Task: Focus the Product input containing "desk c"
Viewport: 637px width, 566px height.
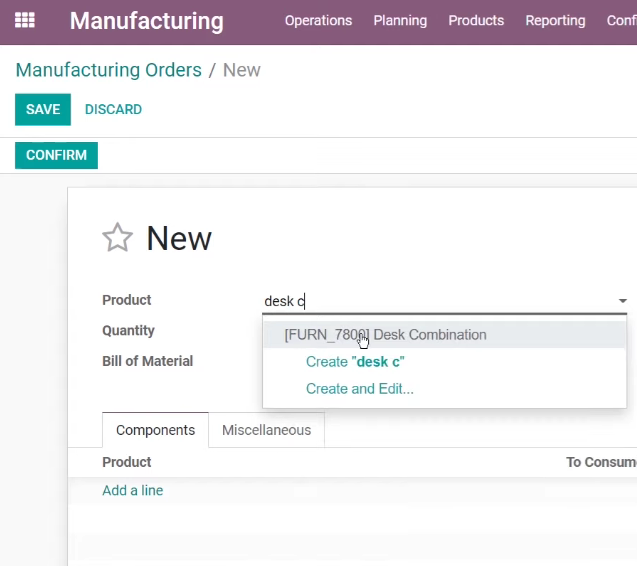Action: 439,301
